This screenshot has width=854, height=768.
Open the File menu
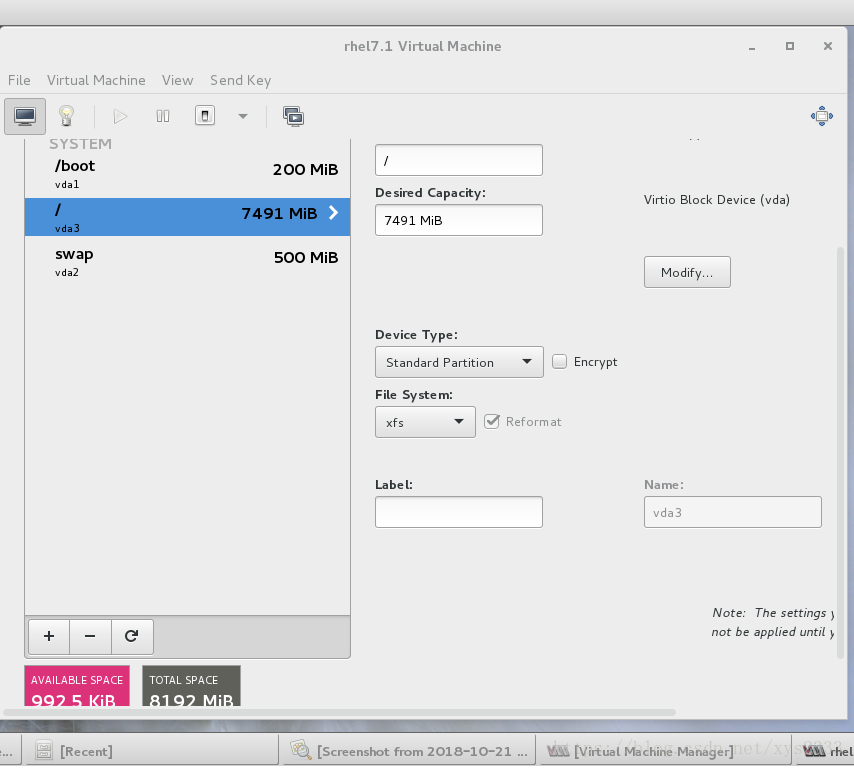click(19, 80)
